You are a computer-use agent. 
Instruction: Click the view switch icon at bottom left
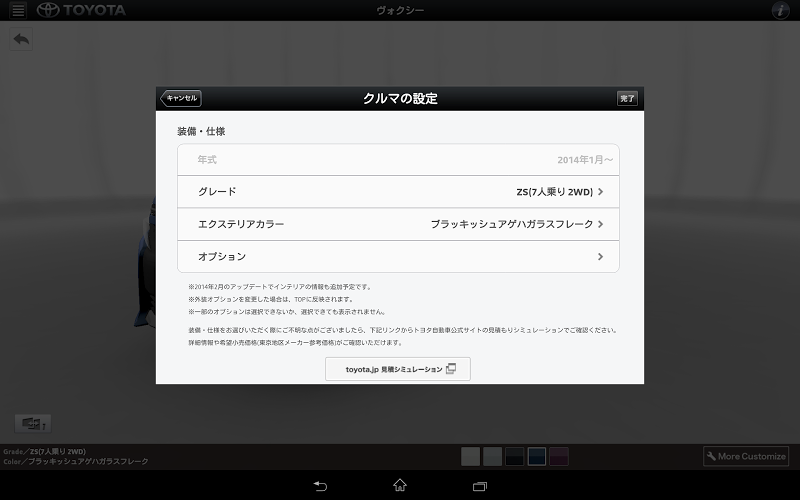(x=33, y=423)
